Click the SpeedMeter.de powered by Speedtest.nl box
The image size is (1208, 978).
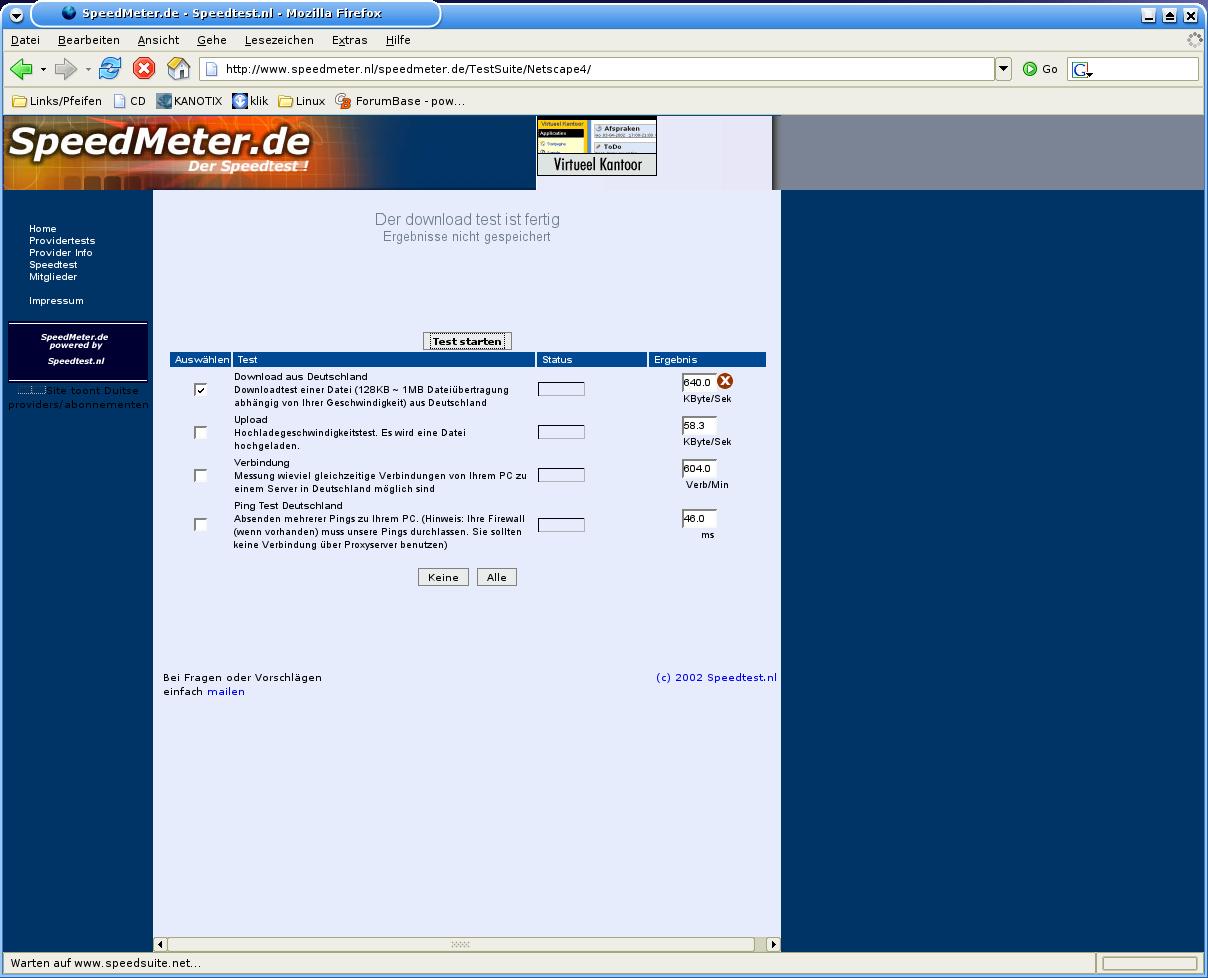coord(78,352)
